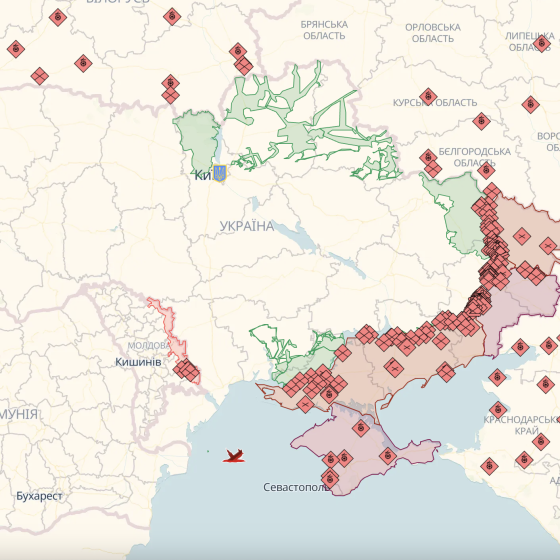Select the upper marker on the Azov Sea eastern shore

click(x=498, y=378)
